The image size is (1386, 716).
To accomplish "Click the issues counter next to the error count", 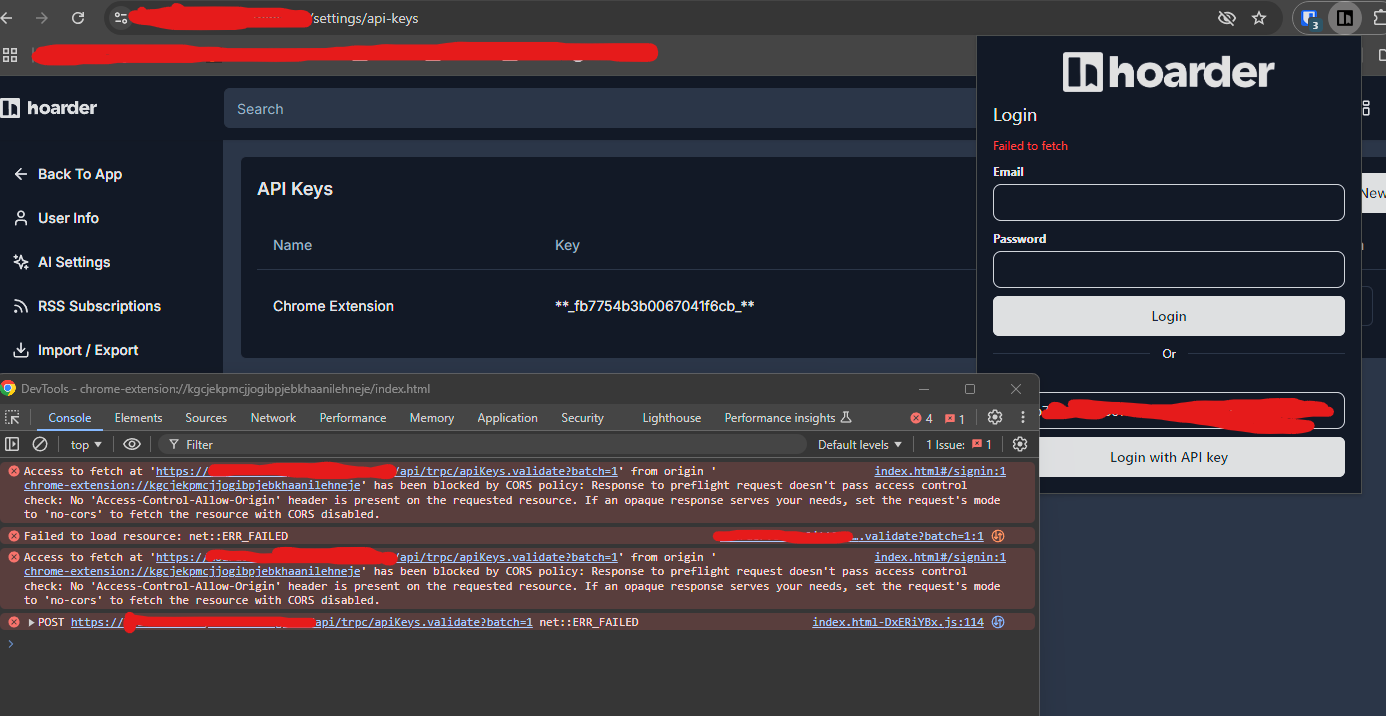I will tap(955, 418).
